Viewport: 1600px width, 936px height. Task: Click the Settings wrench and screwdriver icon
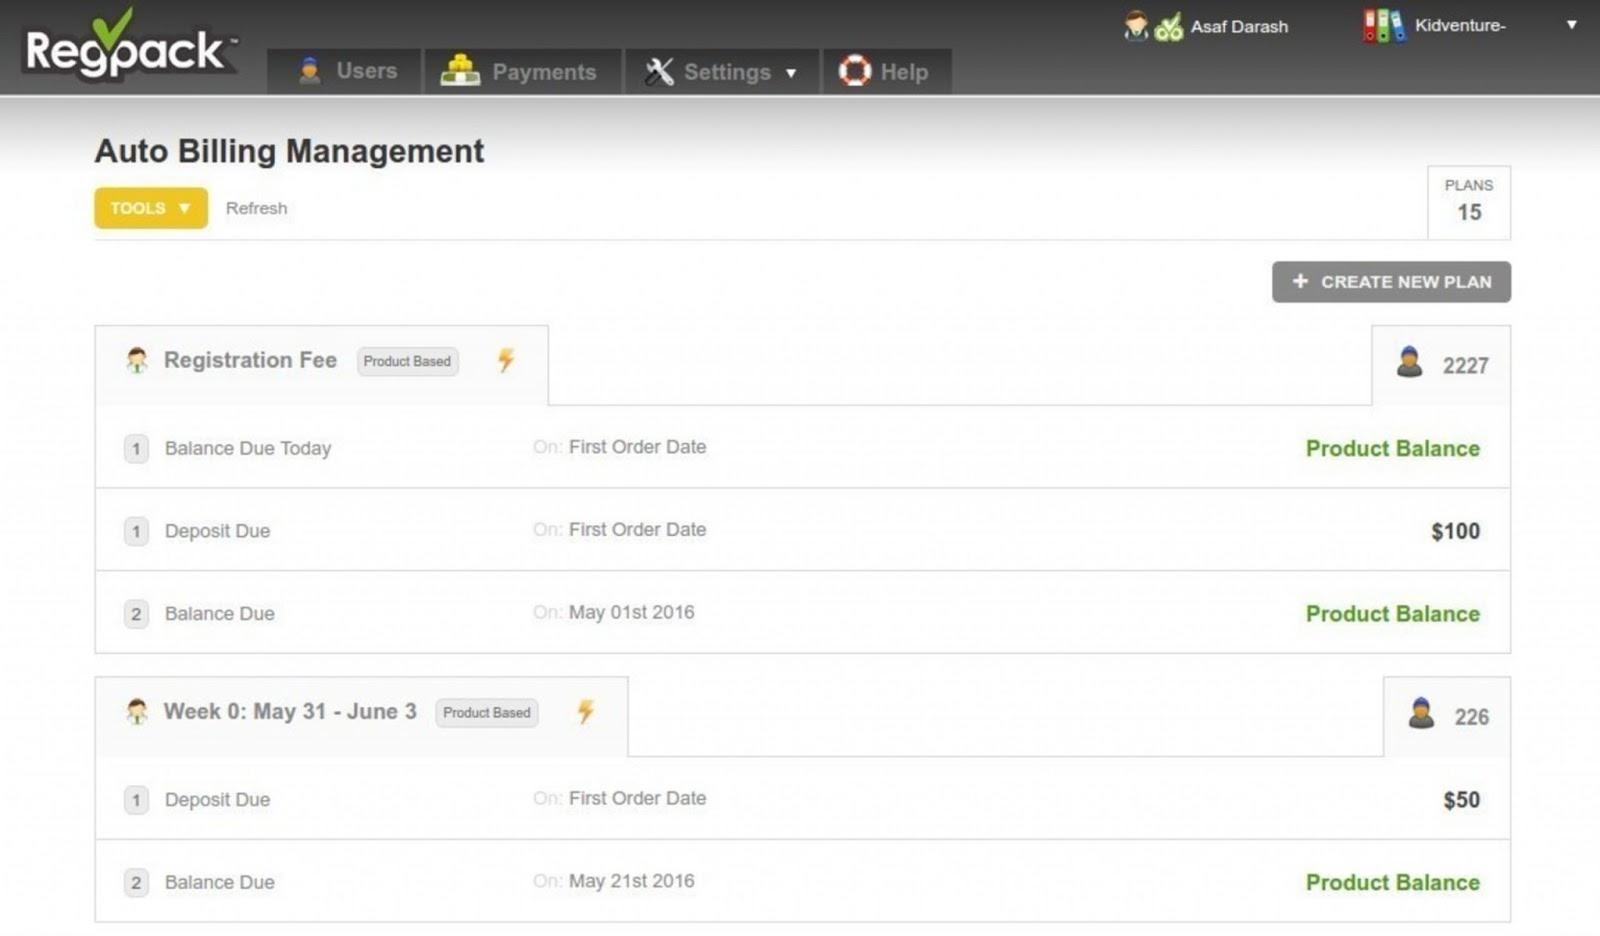(x=659, y=71)
